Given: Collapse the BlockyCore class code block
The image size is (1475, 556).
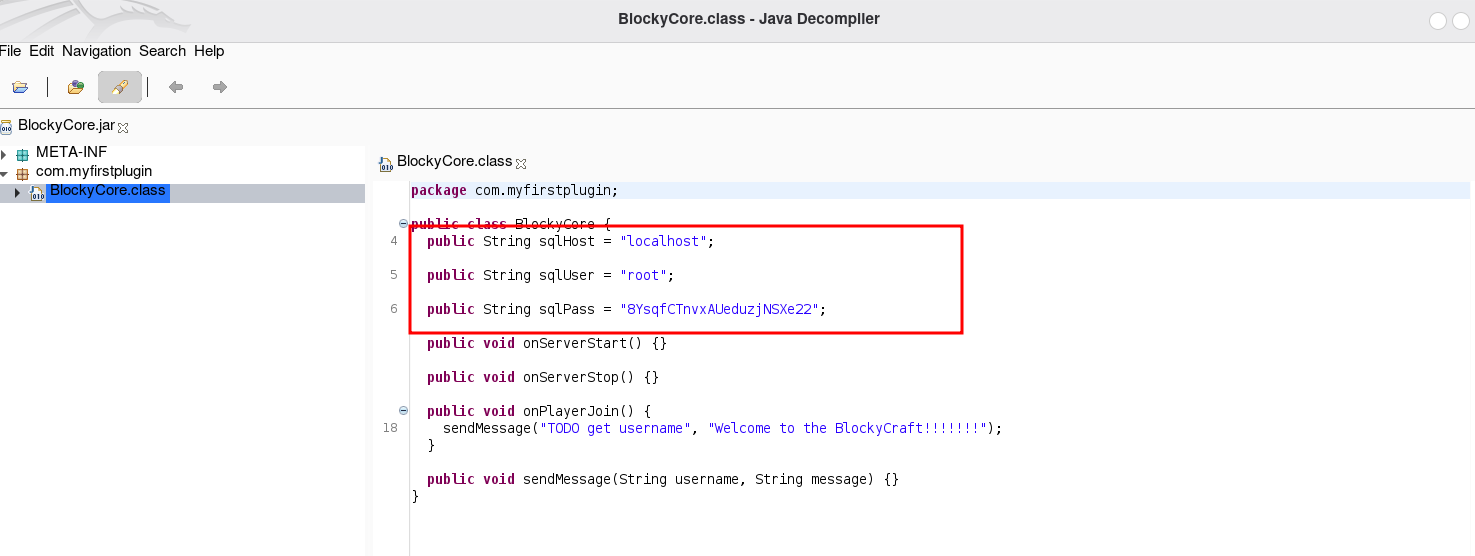Looking at the screenshot, I should point(403,224).
